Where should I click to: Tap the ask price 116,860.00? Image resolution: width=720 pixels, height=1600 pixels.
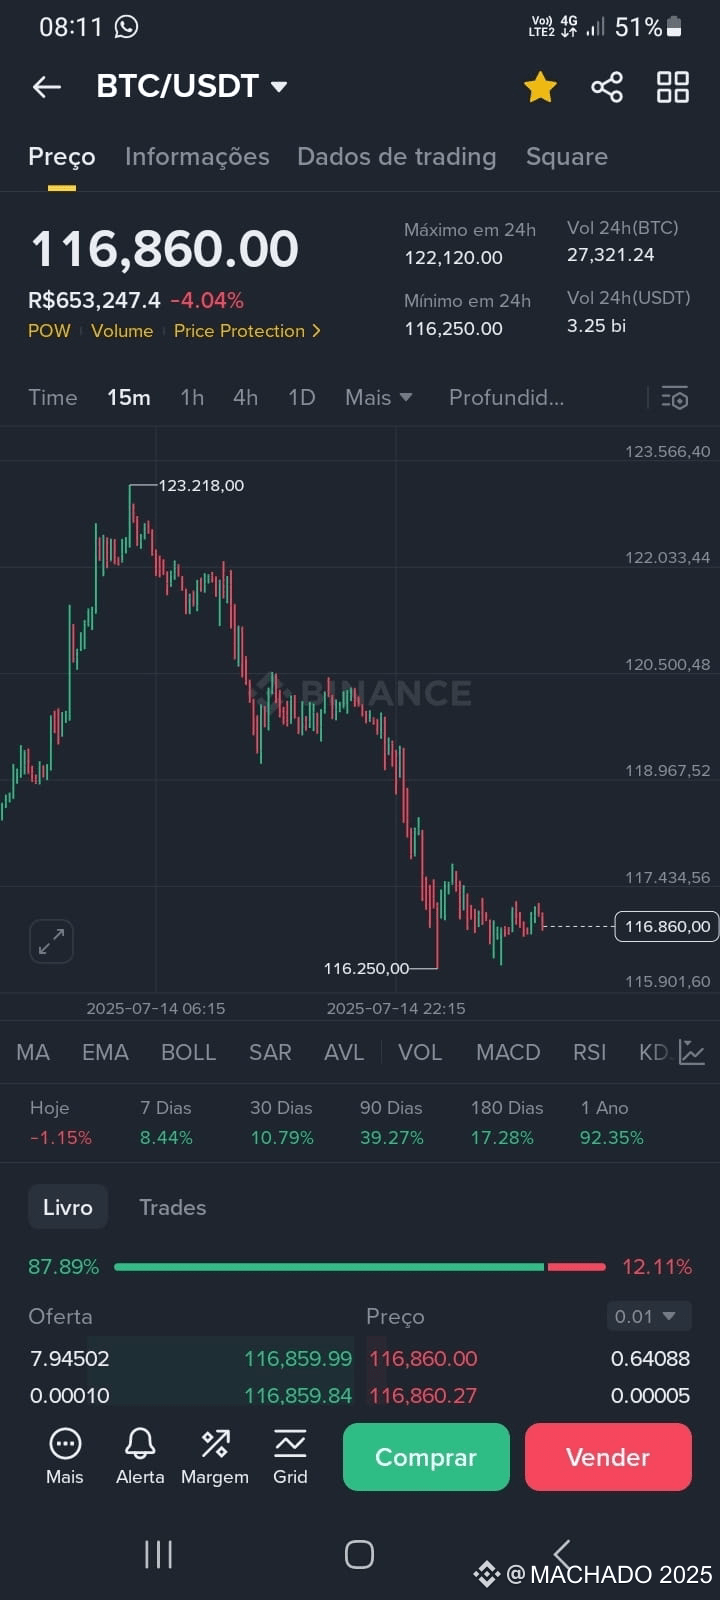(x=423, y=1359)
